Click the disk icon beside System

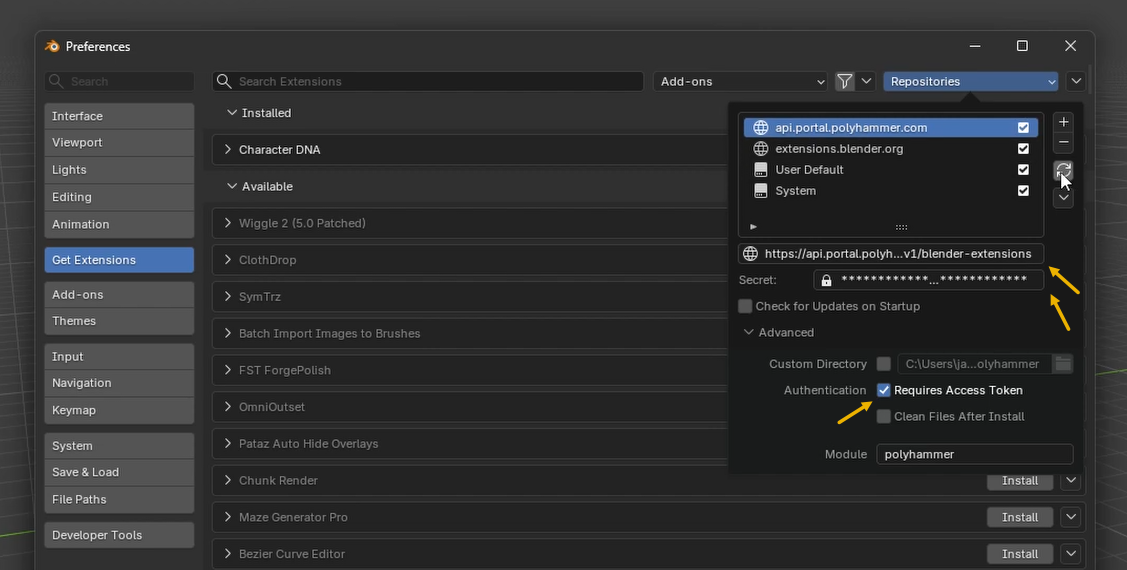pos(760,190)
